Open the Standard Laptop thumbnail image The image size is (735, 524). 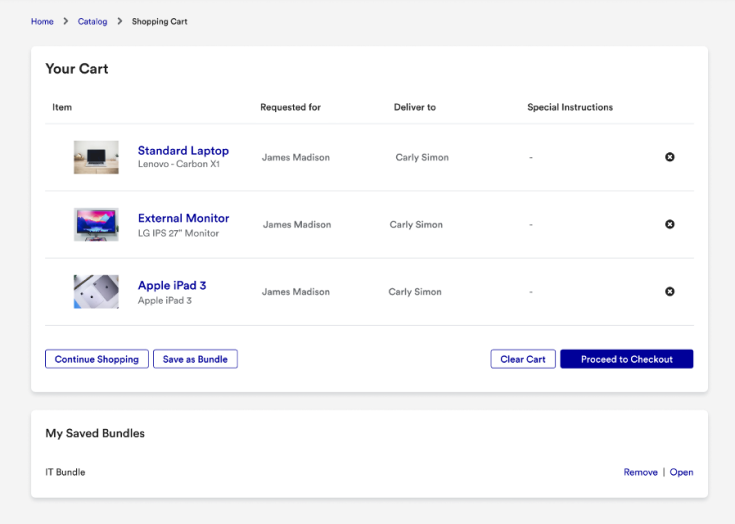pos(96,157)
